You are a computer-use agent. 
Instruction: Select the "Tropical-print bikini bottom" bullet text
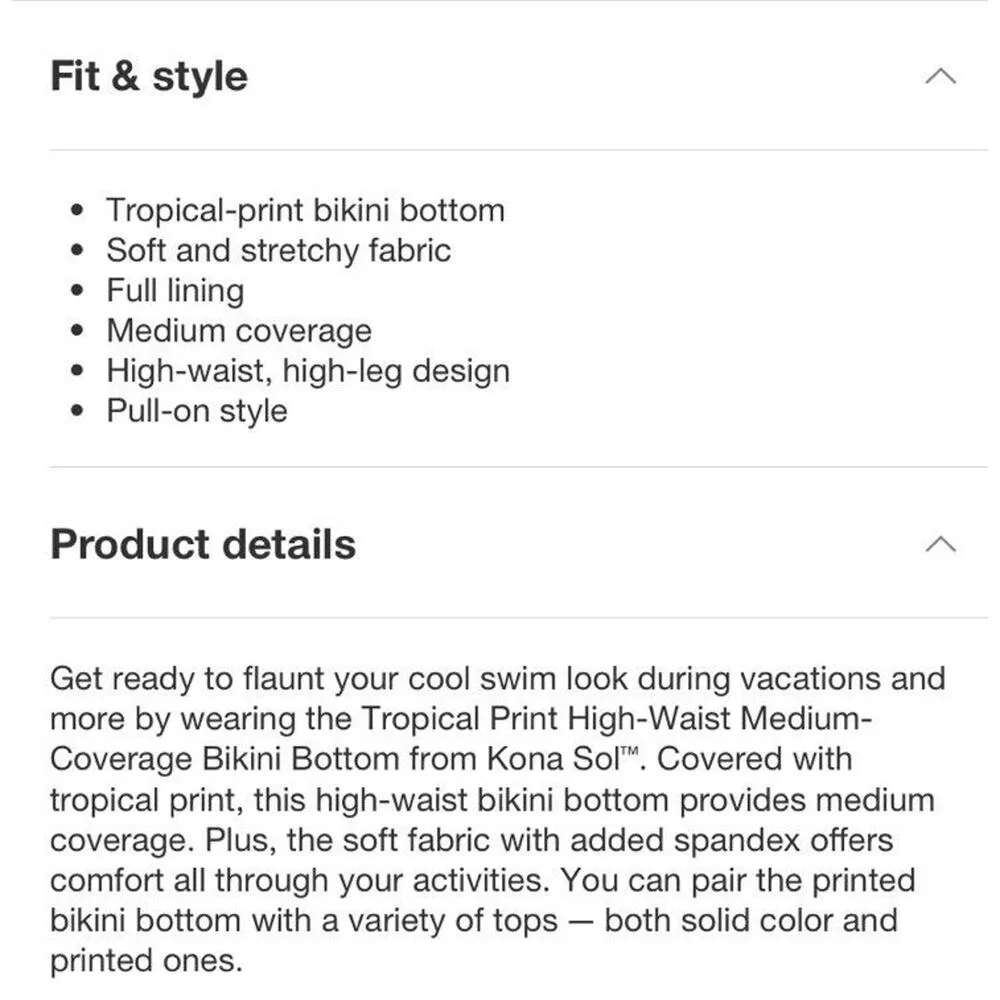click(305, 210)
